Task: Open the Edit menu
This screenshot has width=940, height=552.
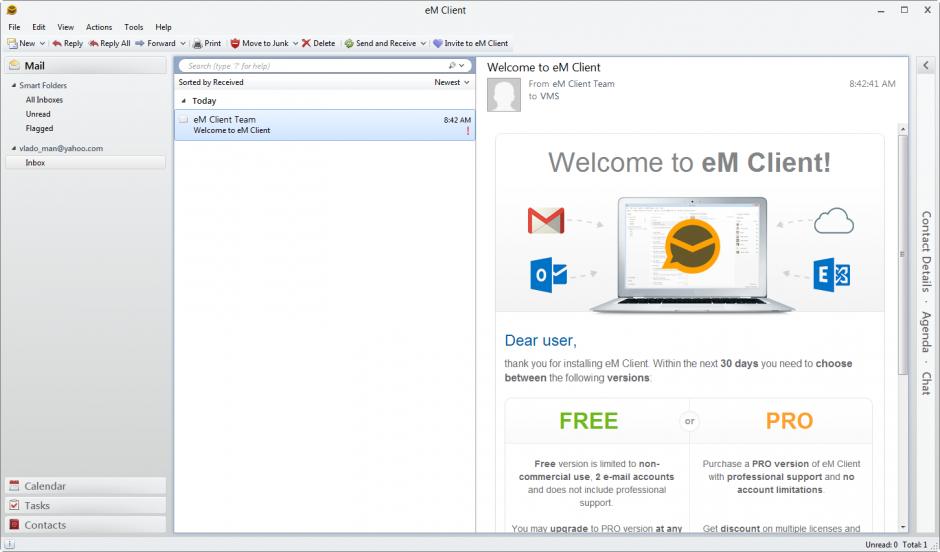Action: (39, 27)
